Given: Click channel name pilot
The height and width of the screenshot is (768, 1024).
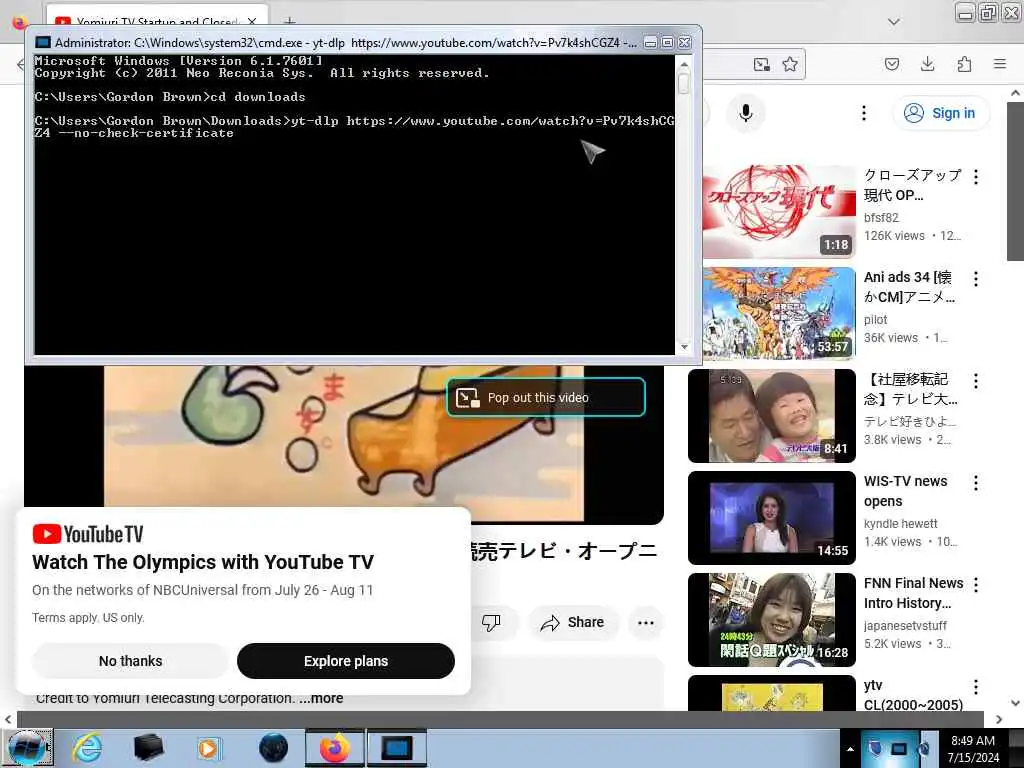Looking at the screenshot, I should 875,319.
